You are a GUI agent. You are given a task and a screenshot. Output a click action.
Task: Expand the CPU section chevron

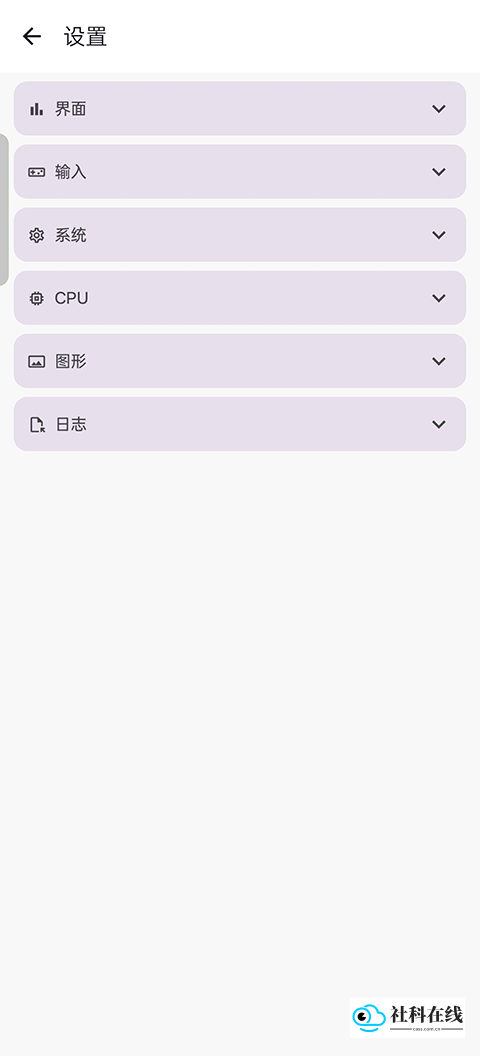pos(439,298)
